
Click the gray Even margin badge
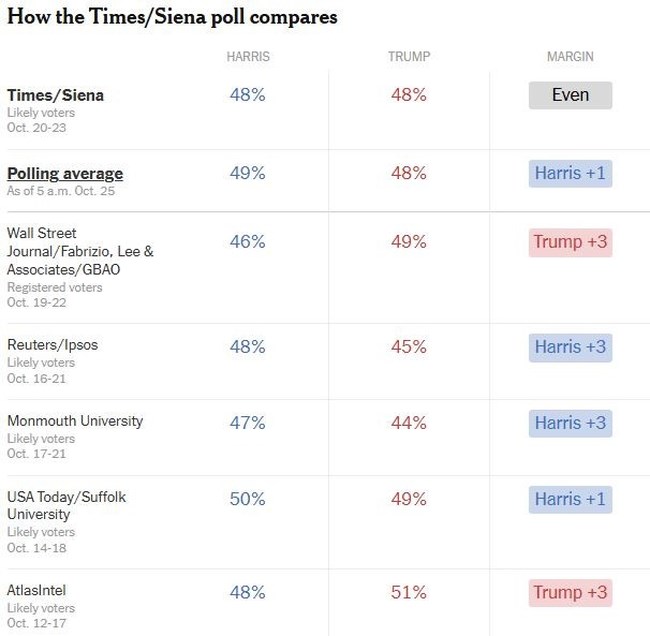click(570, 96)
